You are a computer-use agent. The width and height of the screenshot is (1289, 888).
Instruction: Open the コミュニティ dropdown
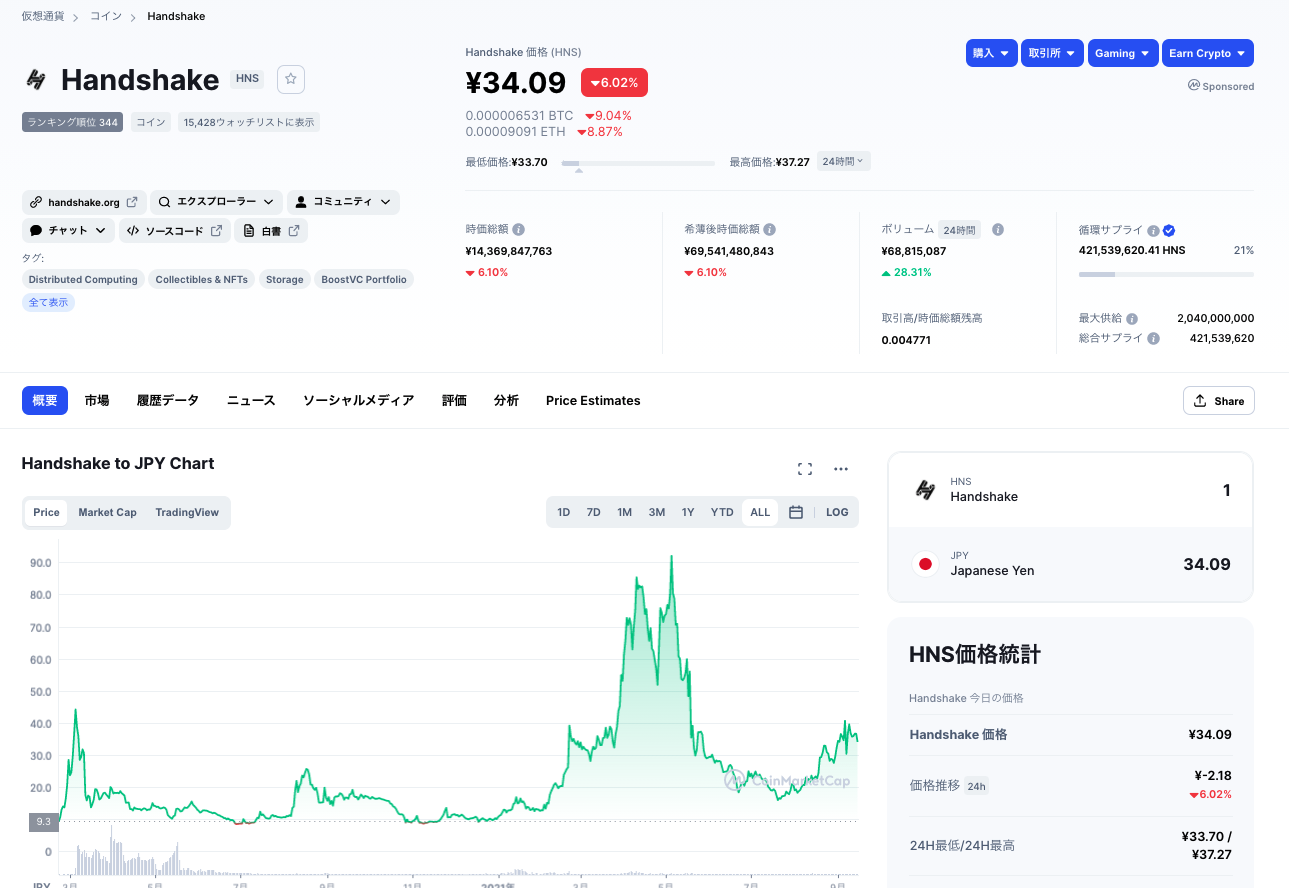point(343,202)
